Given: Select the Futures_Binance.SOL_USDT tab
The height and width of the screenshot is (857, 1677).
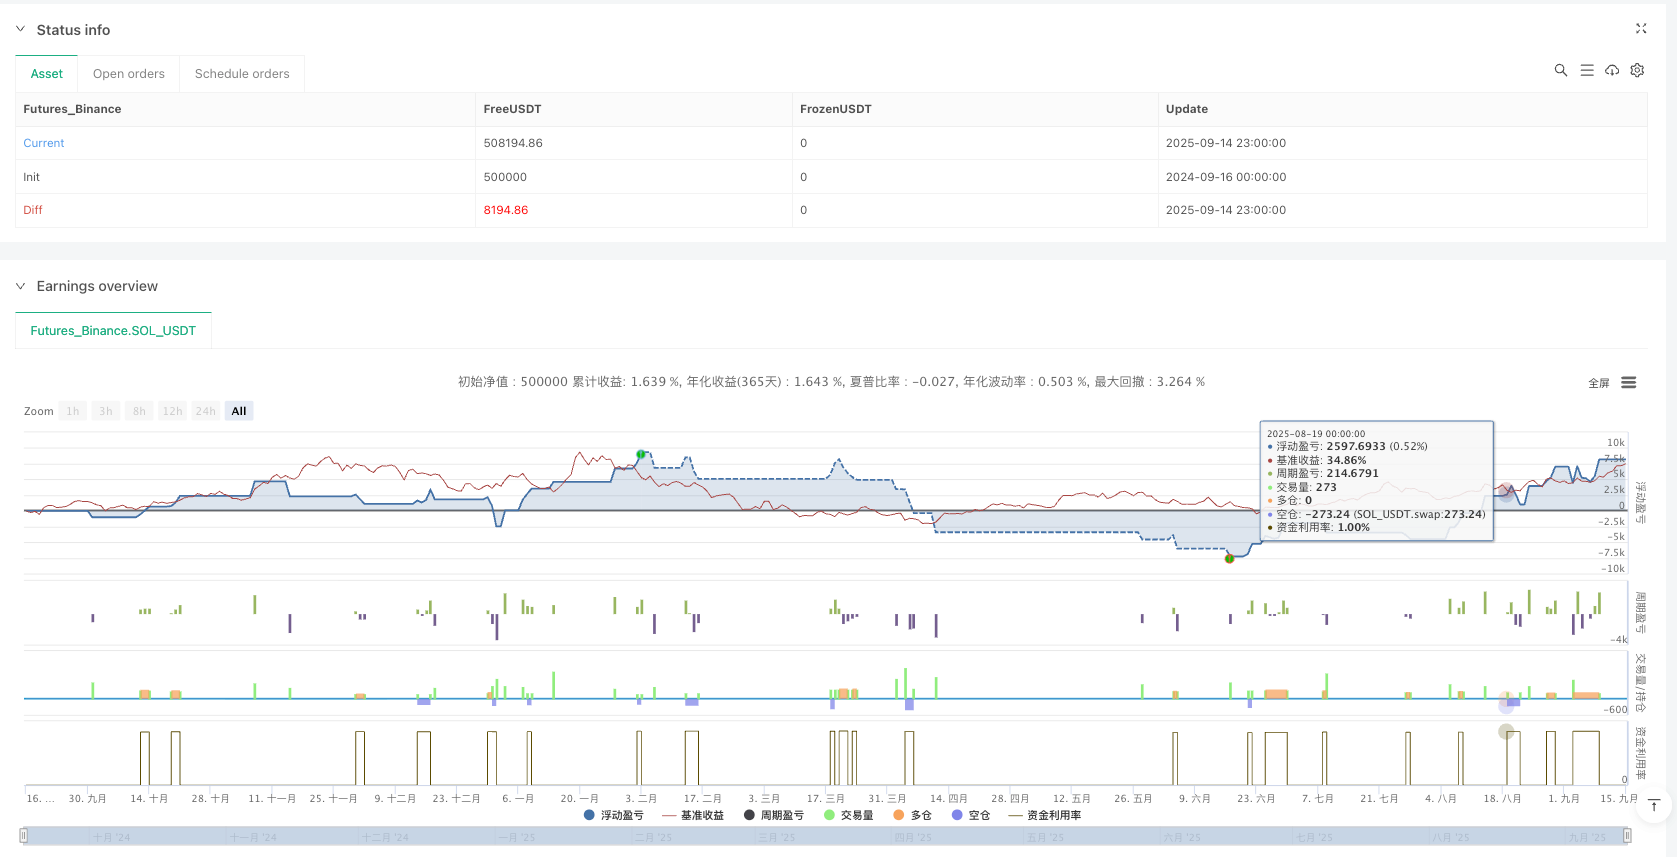Looking at the screenshot, I should [x=113, y=331].
